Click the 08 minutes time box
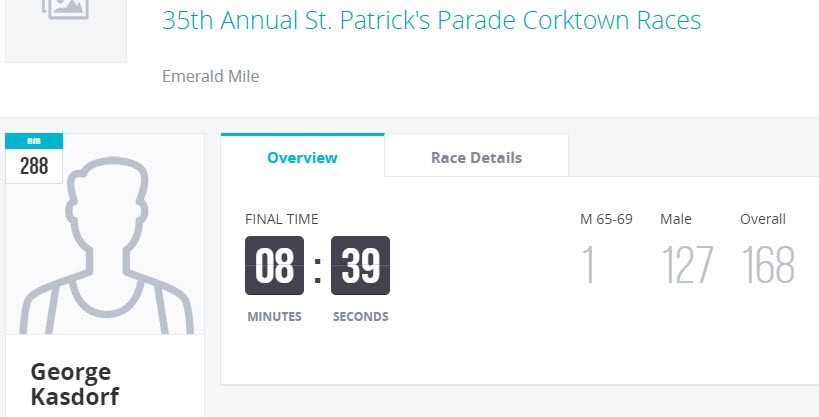Screen dimensions: 819x417 274,266
